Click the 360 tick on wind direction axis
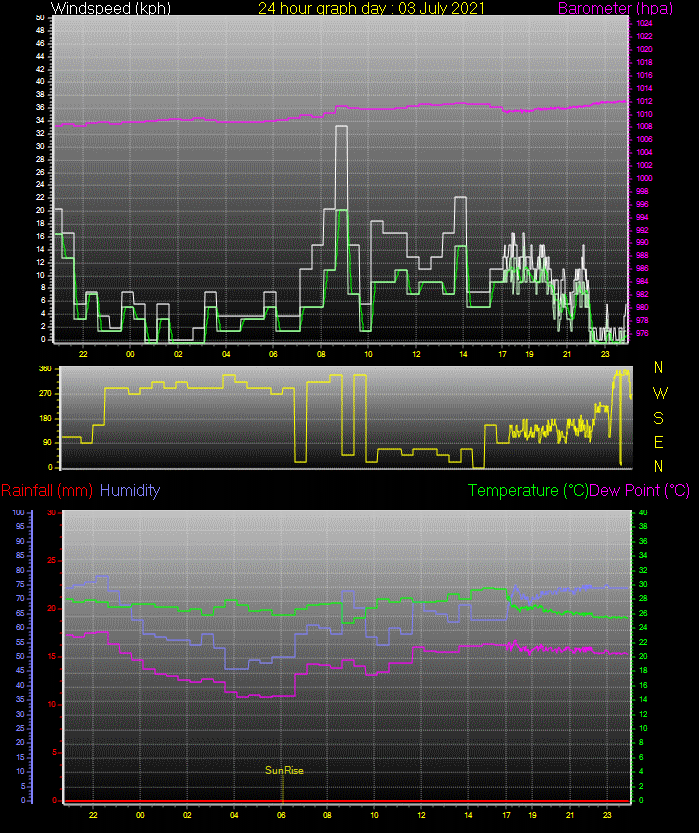This screenshot has width=699, height=833. tap(44, 369)
